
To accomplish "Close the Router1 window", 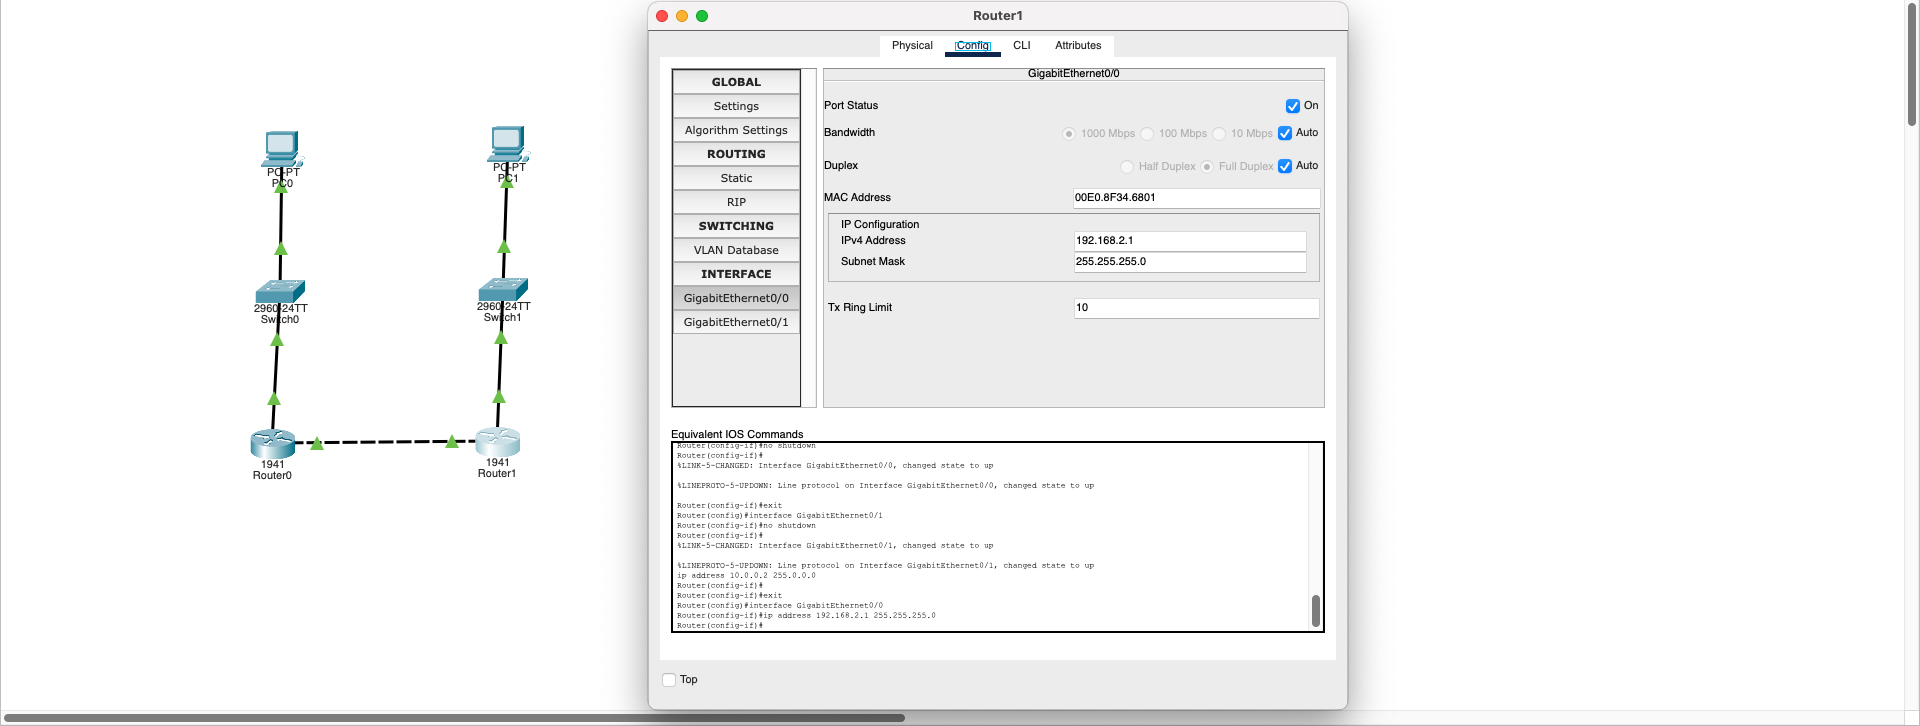I will coord(662,16).
